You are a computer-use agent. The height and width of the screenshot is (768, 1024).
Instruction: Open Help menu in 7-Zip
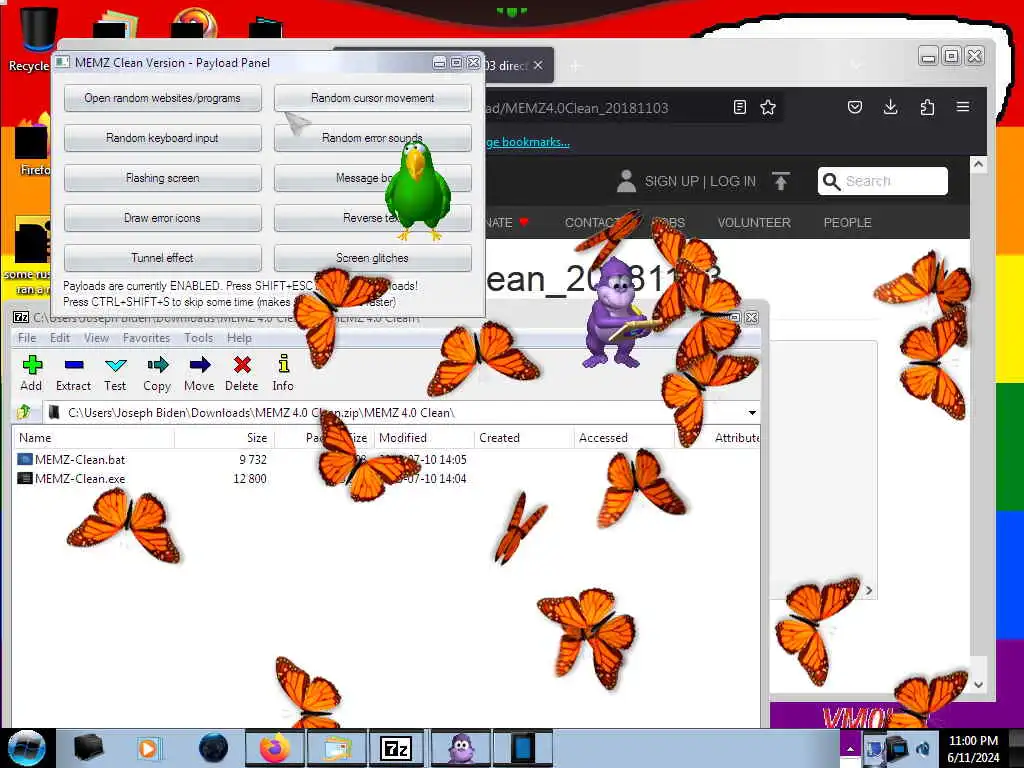coord(239,338)
